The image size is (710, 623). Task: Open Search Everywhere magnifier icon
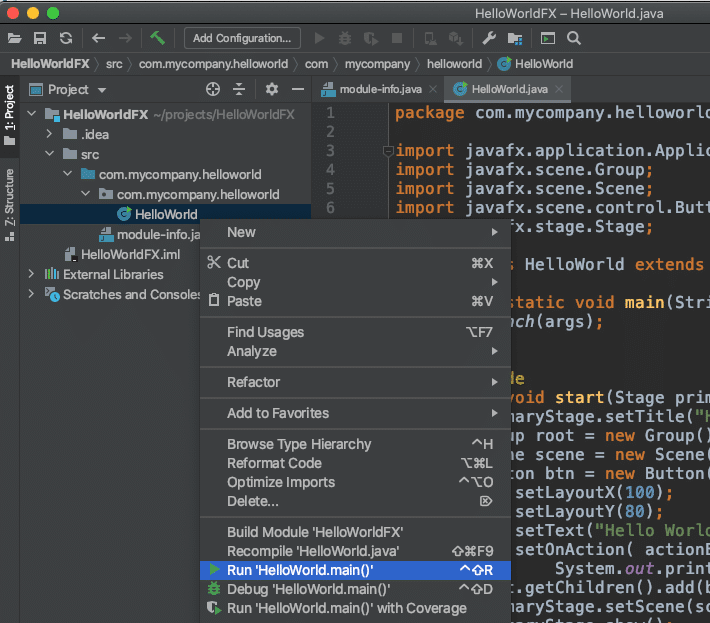click(574, 38)
